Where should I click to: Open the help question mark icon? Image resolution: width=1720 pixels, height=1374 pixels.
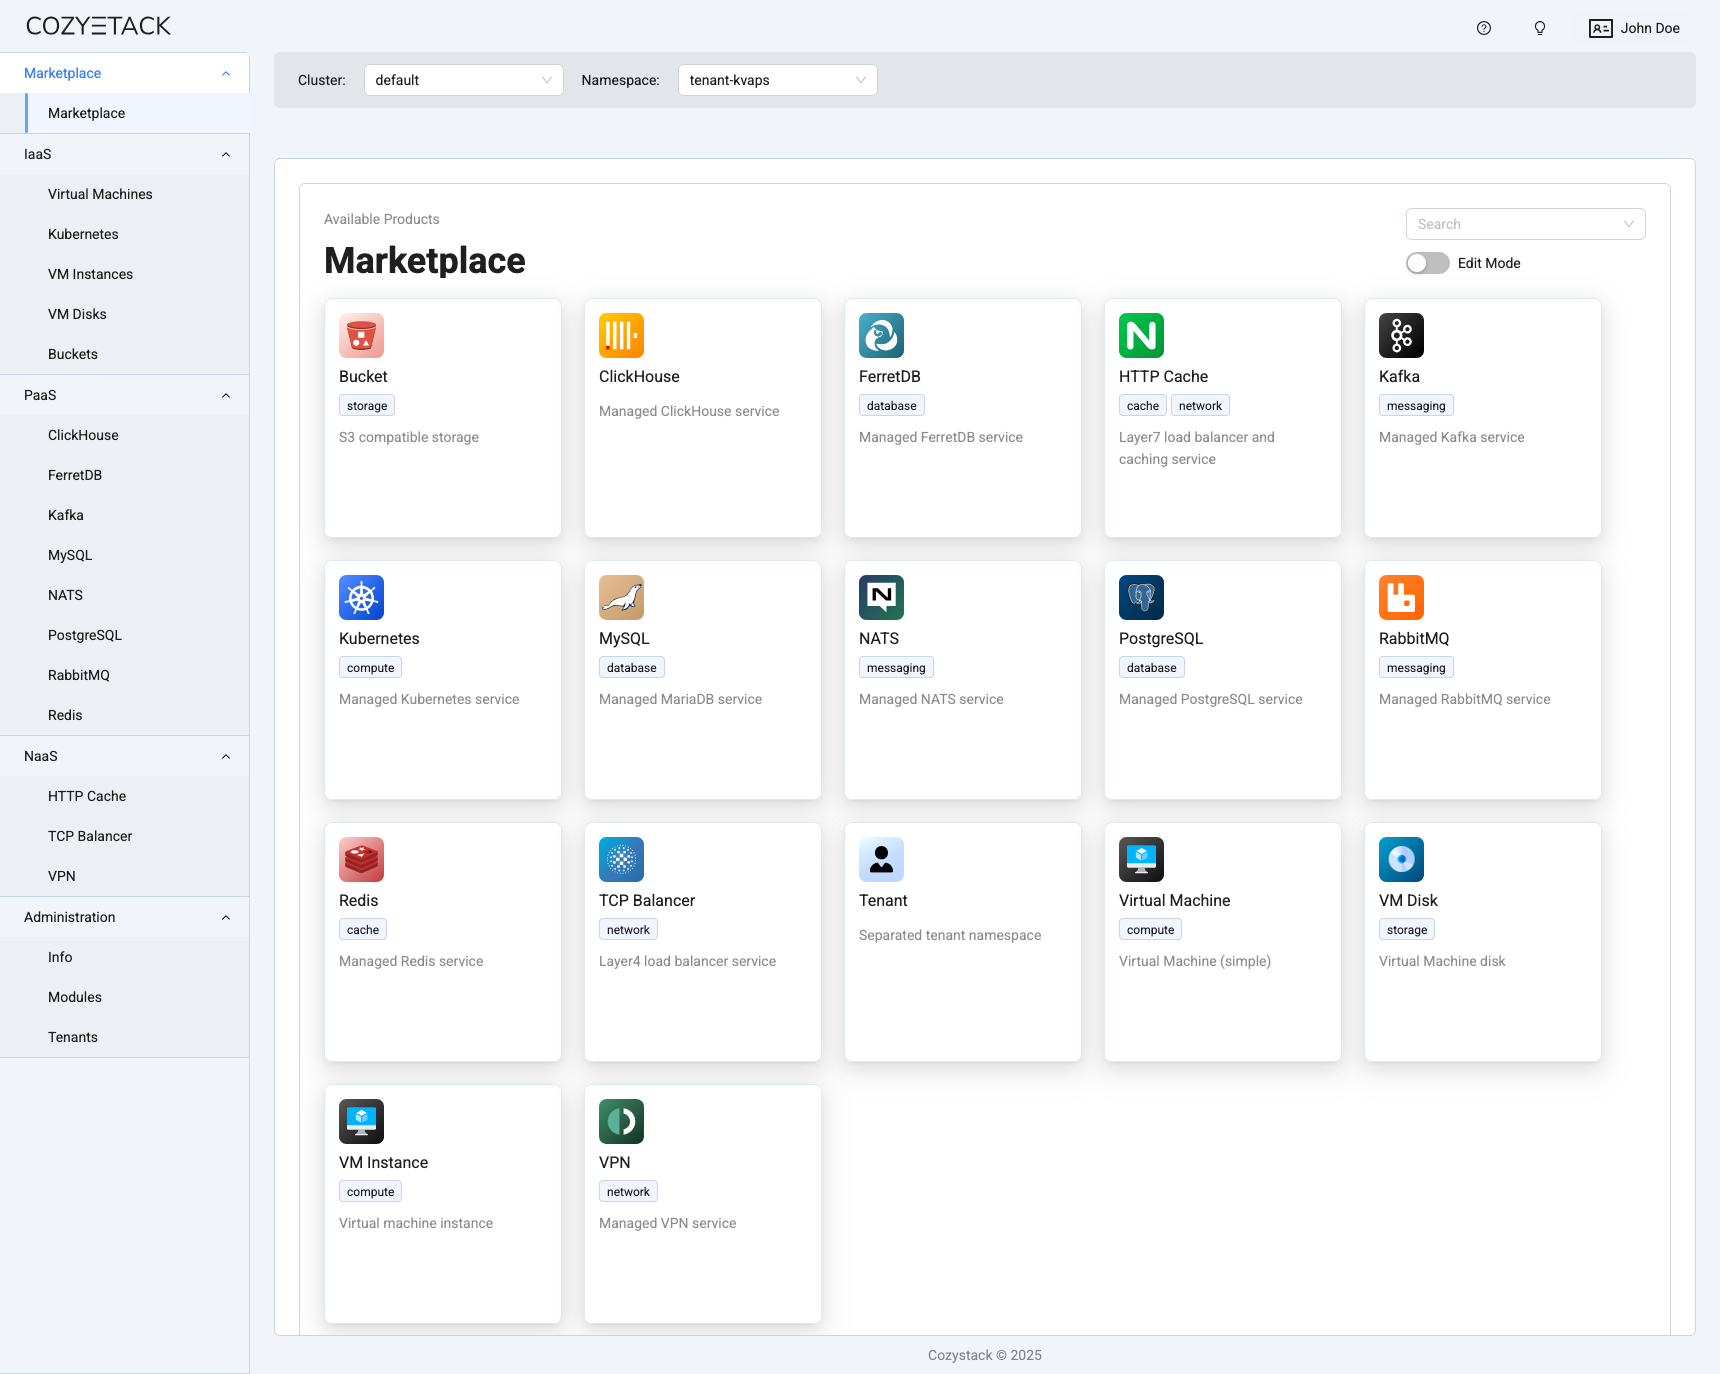(1484, 28)
